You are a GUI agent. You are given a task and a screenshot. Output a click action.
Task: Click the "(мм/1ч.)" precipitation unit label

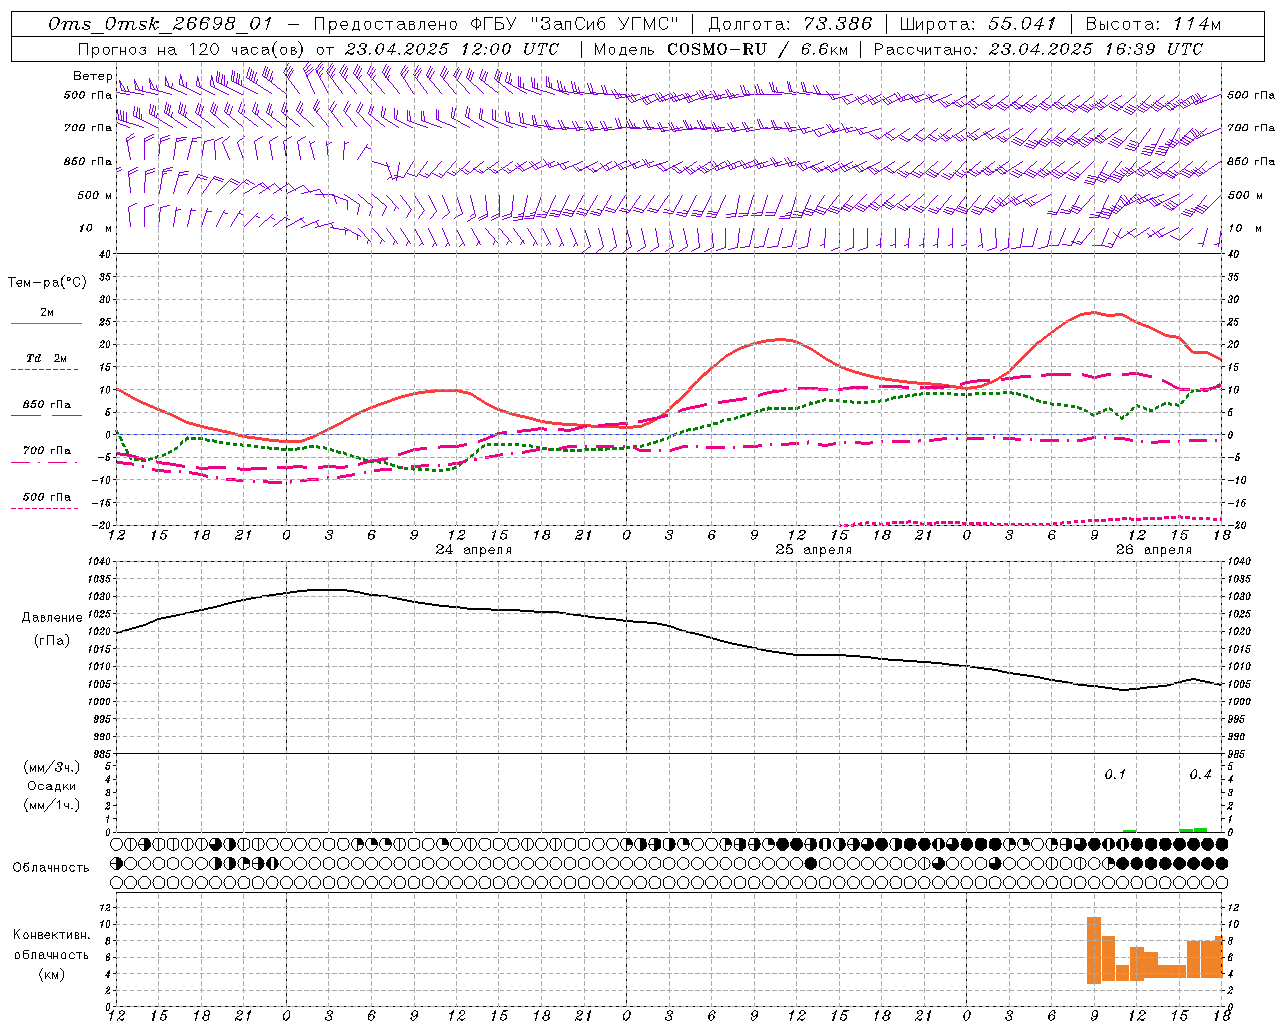(x=52, y=805)
